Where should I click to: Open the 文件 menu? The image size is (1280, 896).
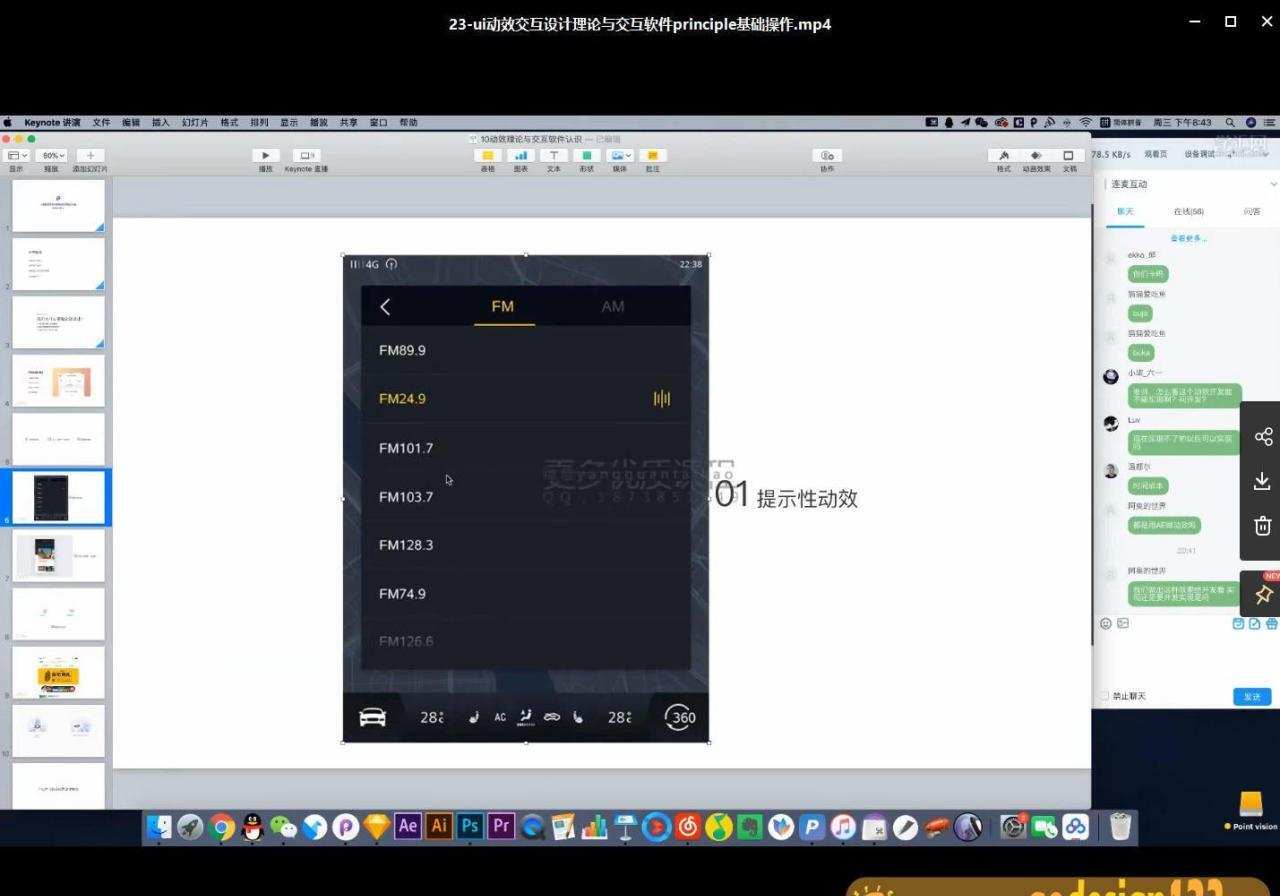coord(101,122)
